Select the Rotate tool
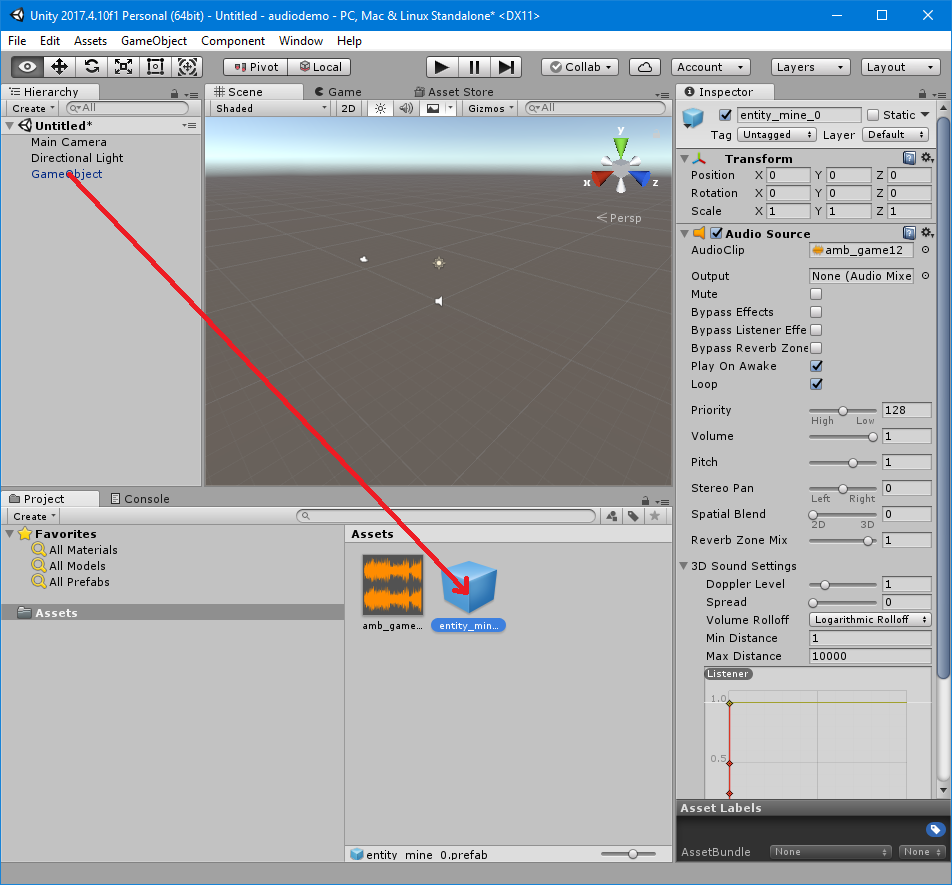 92,67
